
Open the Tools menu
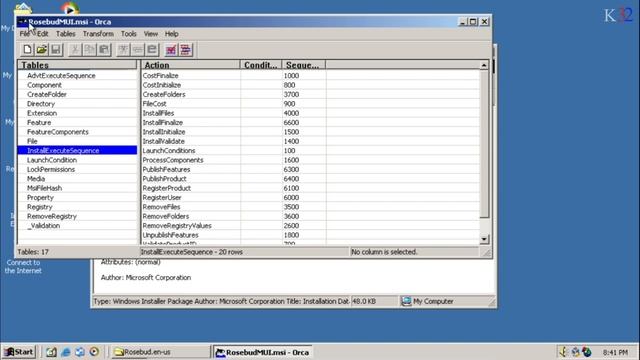129,34
